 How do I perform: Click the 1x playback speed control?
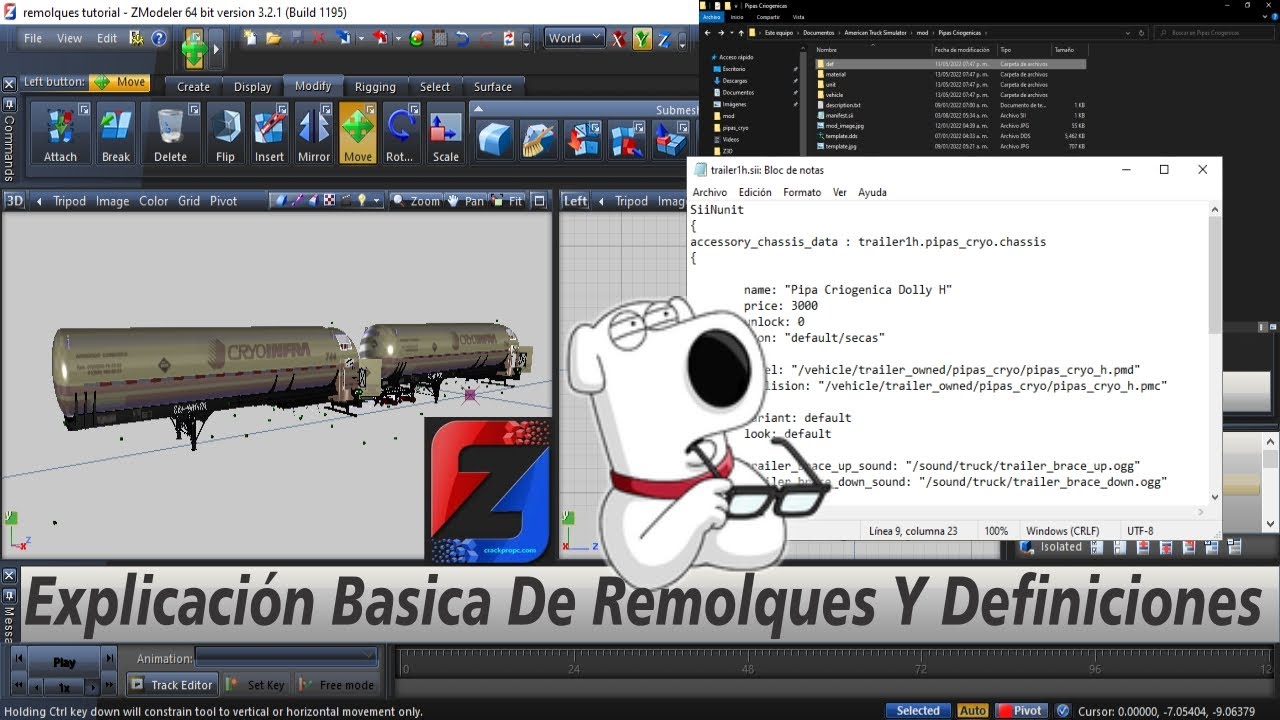pos(64,688)
